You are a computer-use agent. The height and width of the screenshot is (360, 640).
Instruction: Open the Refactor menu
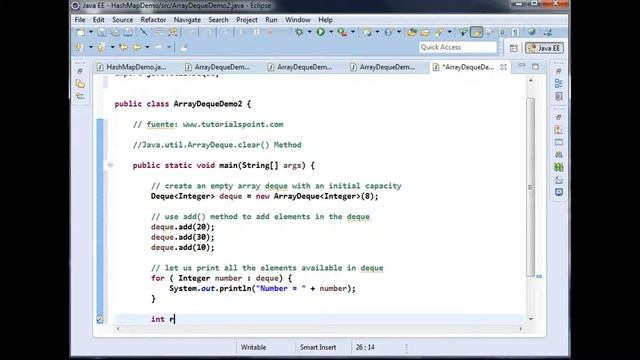pos(153,20)
